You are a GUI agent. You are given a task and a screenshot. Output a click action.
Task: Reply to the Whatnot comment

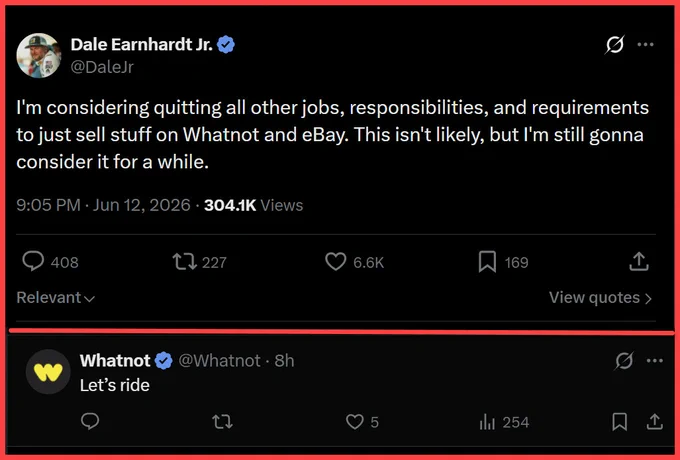tap(90, 421)
